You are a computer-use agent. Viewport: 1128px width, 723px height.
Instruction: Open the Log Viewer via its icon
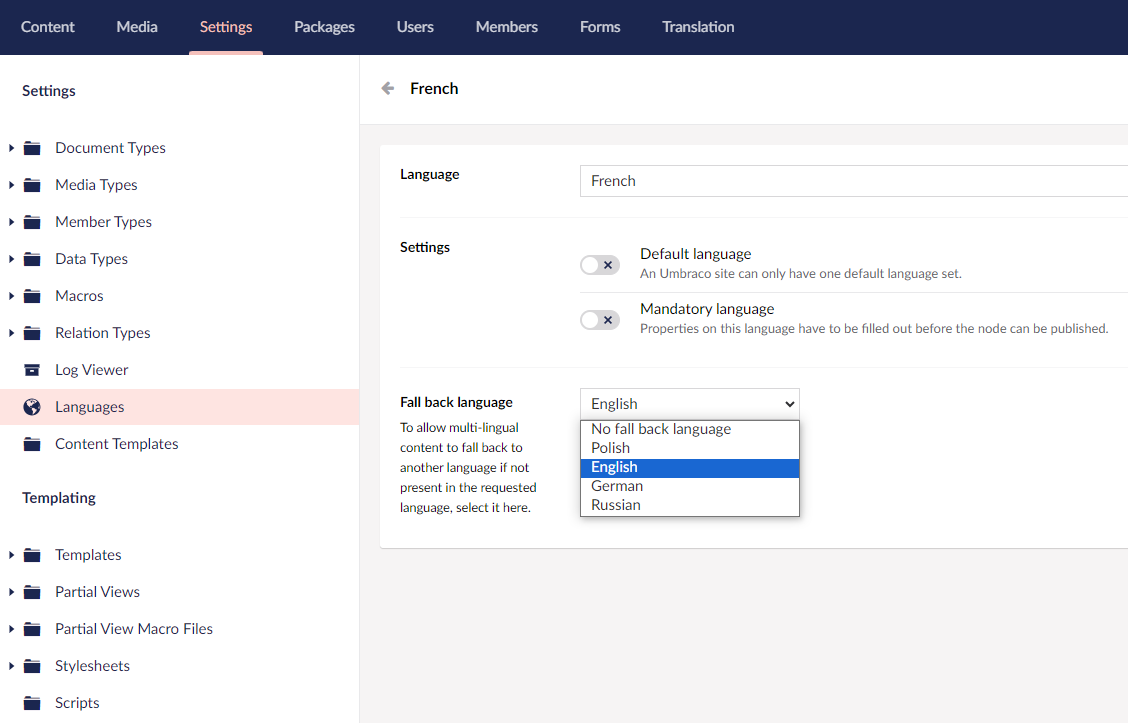(x=31, y=369)
